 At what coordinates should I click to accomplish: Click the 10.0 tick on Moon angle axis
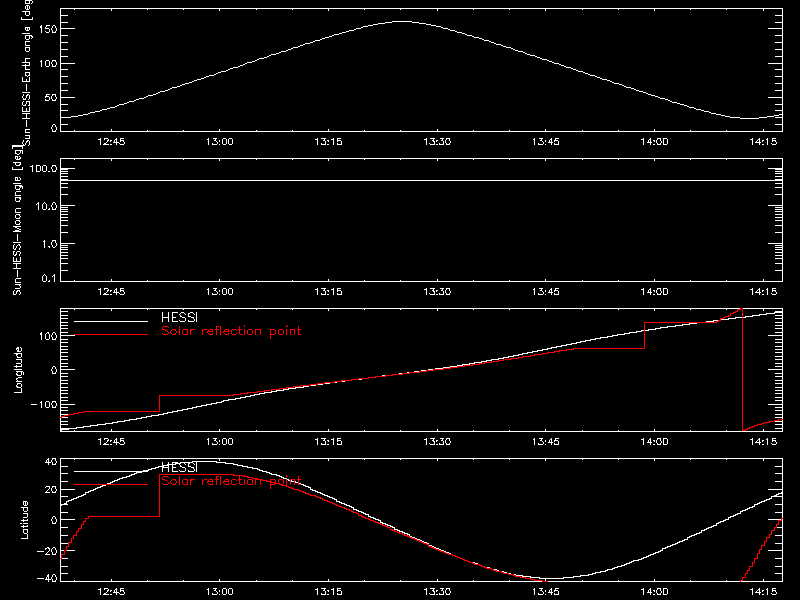[x=46, y=206]
